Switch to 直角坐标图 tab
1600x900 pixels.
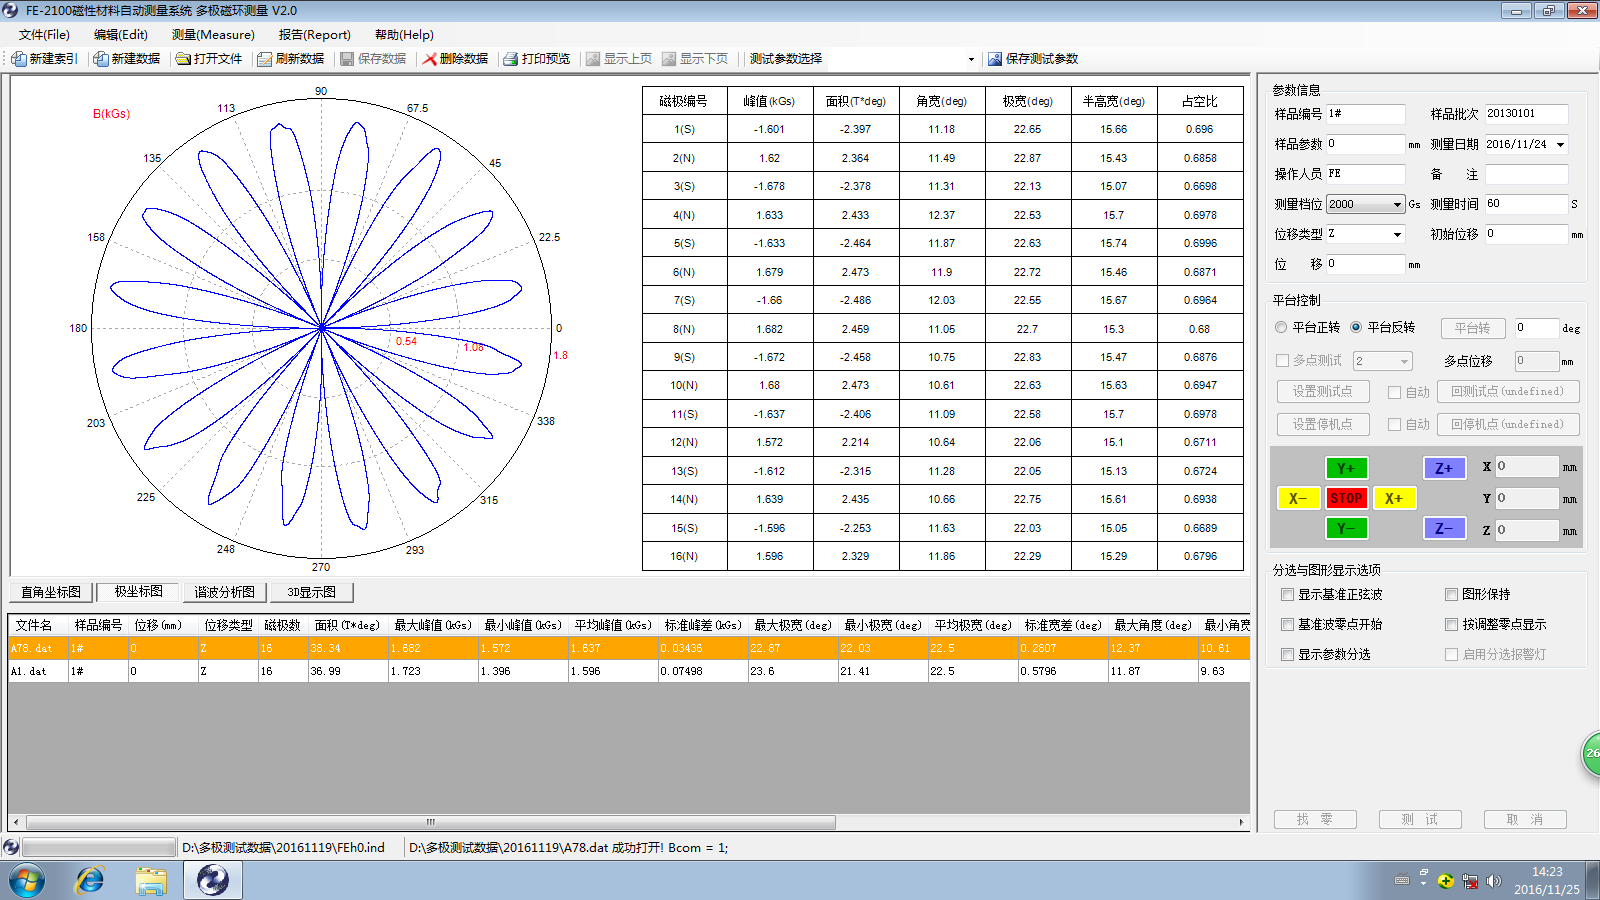coord(51,592)
